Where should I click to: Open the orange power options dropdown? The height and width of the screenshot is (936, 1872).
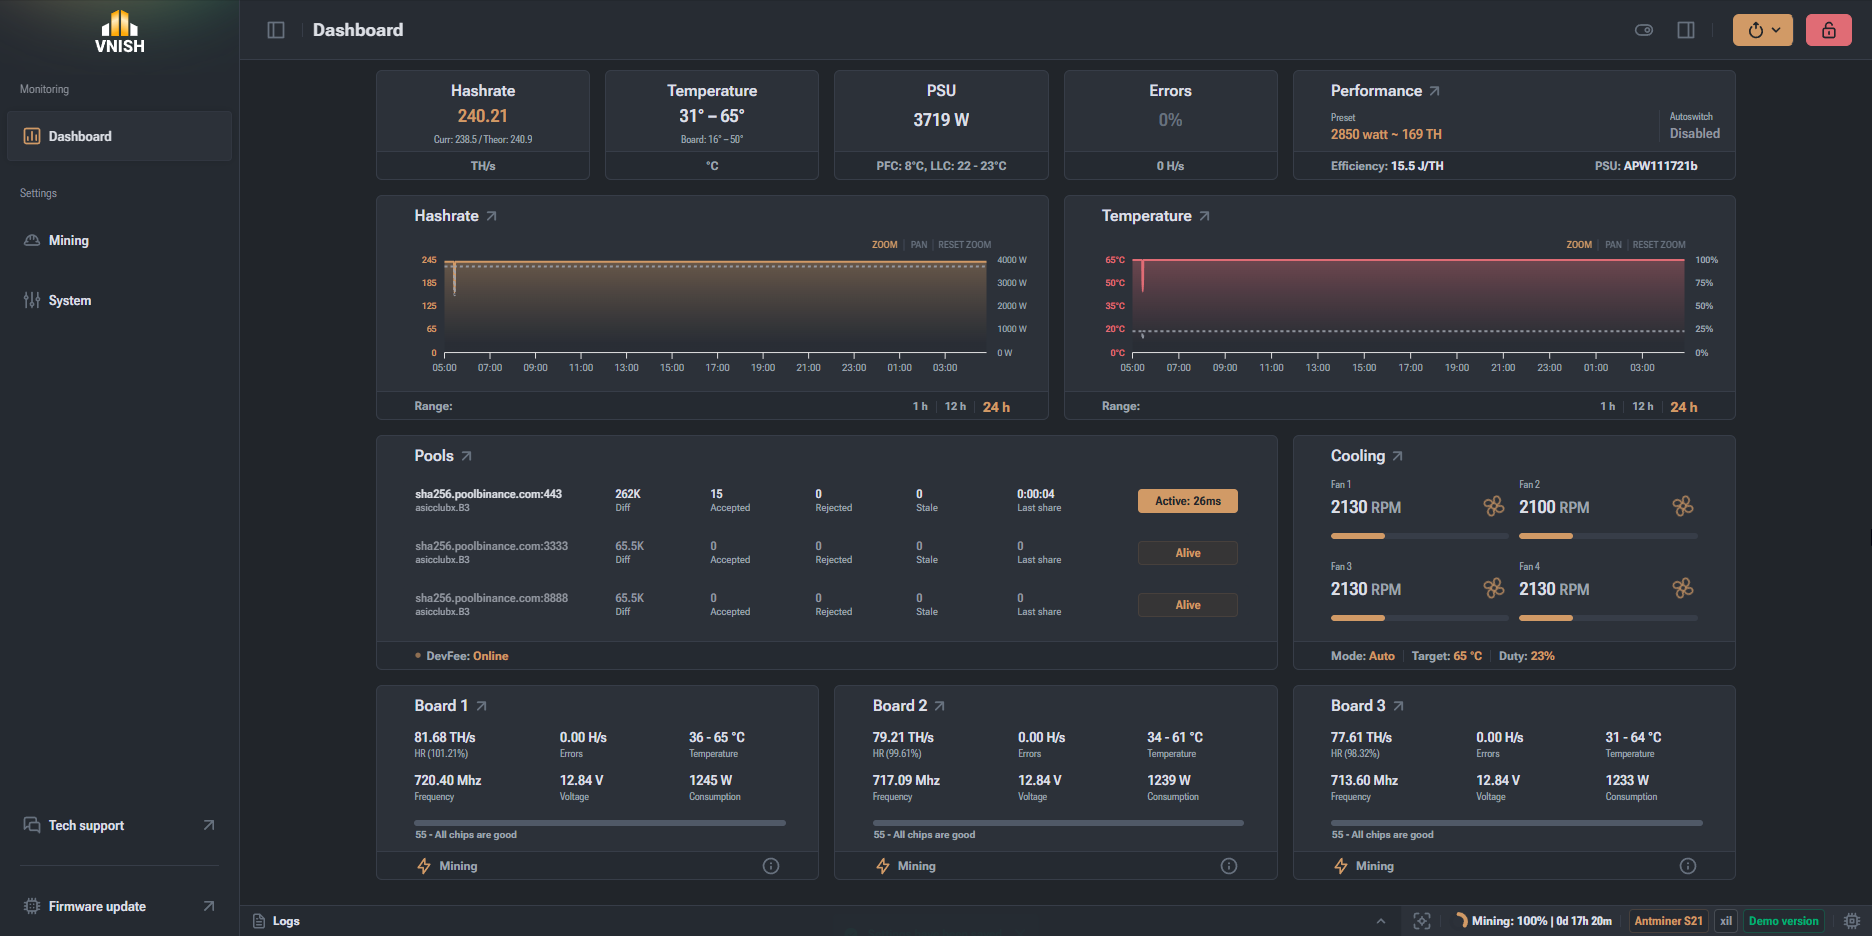[x=1763, y=30]
